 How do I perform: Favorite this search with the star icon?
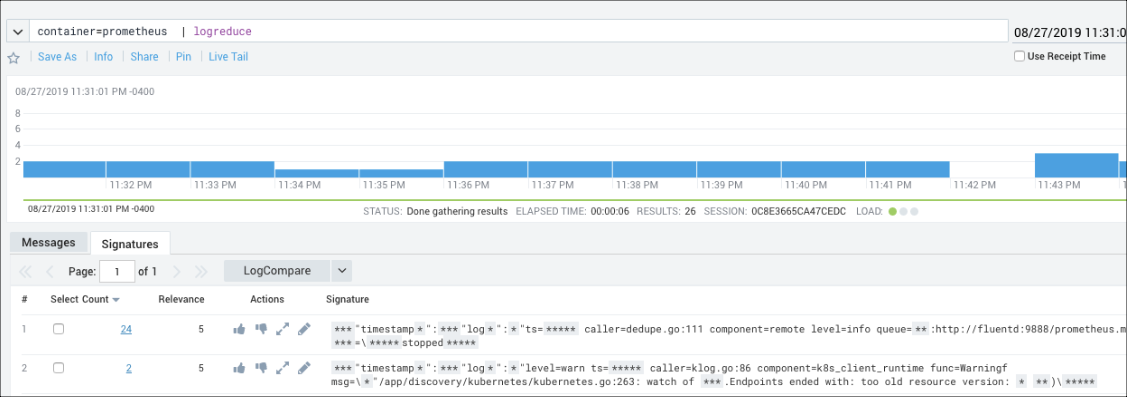coord(13,58)
